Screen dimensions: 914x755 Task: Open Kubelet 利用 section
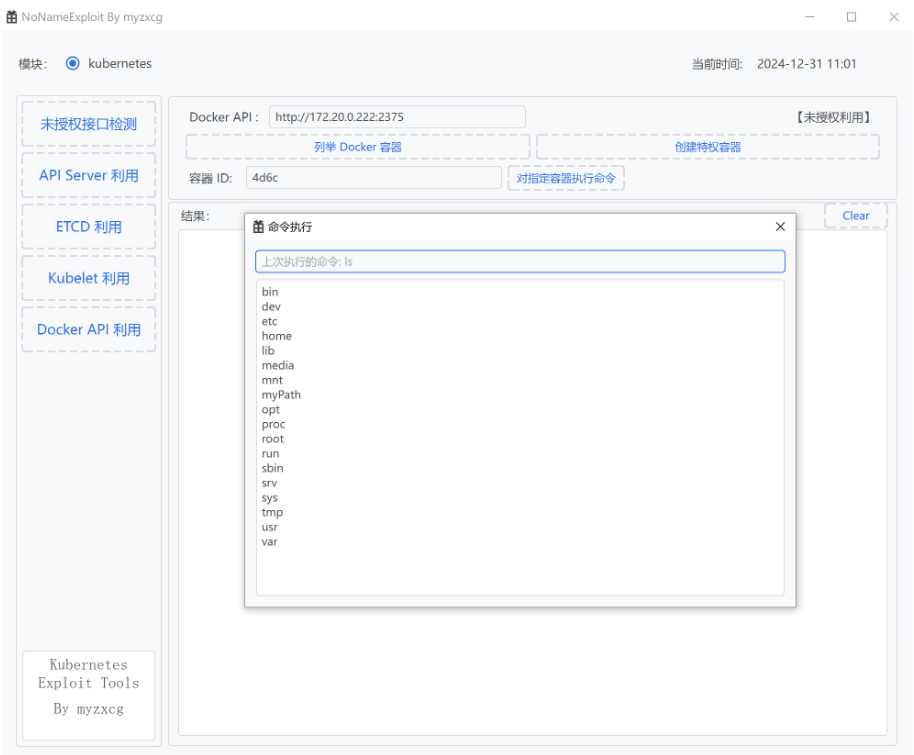tap(89, 278)
